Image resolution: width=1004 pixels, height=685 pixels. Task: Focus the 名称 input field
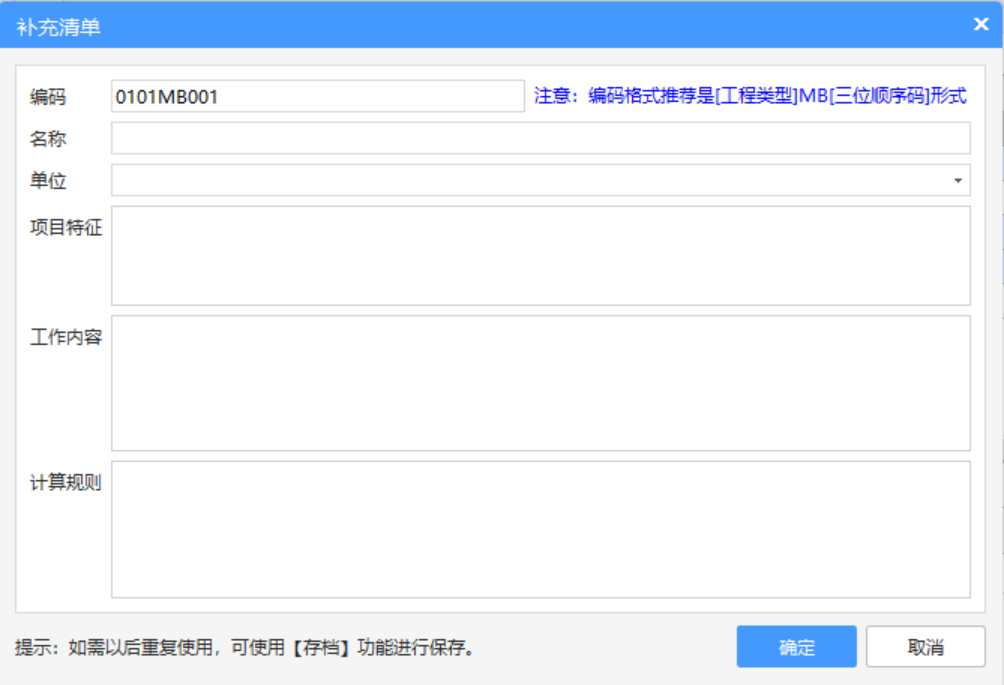pos(540,139)
